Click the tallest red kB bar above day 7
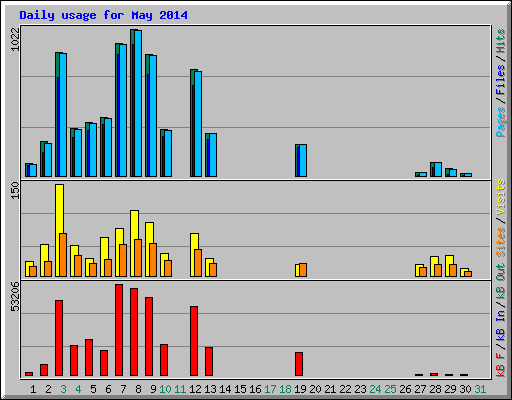The height and width of the screenshot is (400, 512). click(119, 330)
